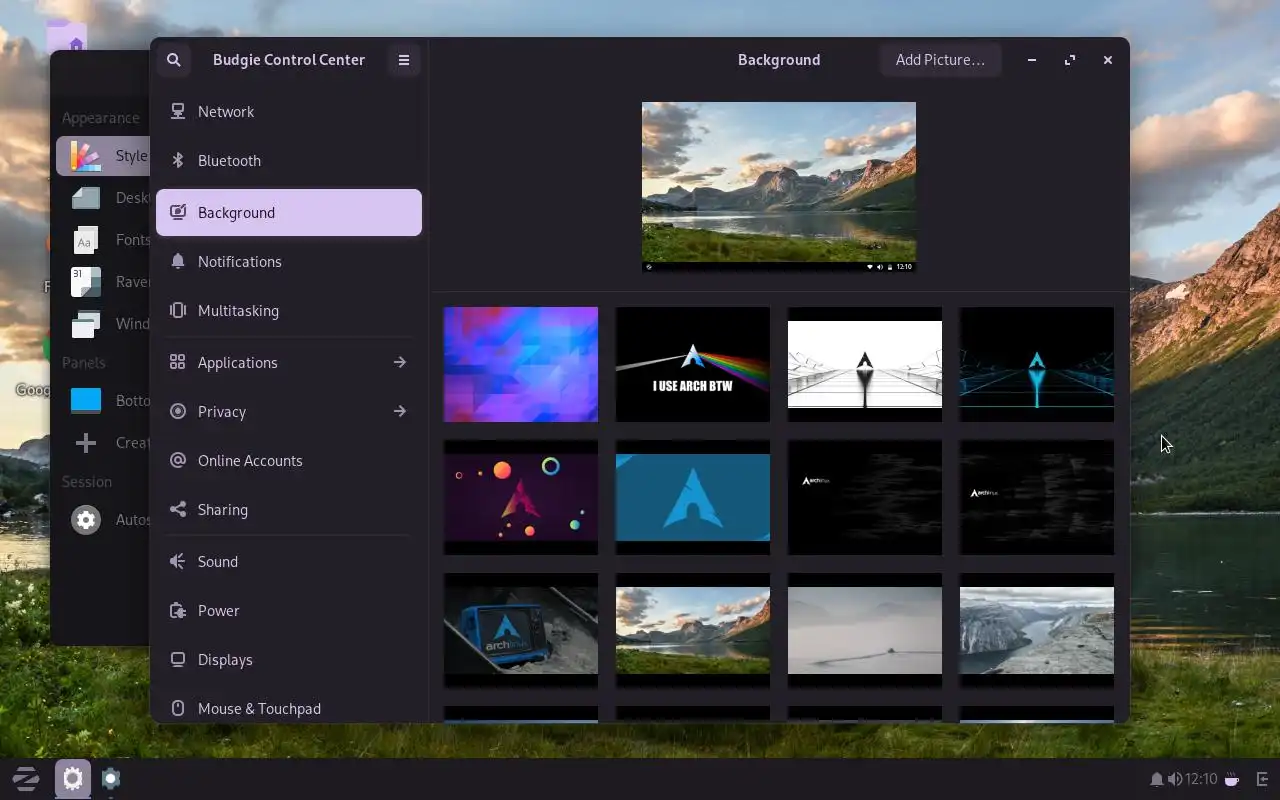Viewport: 1280px width, 800px height.
Task: Open the Budgie menu on taskbar
Action: point(25,779)
